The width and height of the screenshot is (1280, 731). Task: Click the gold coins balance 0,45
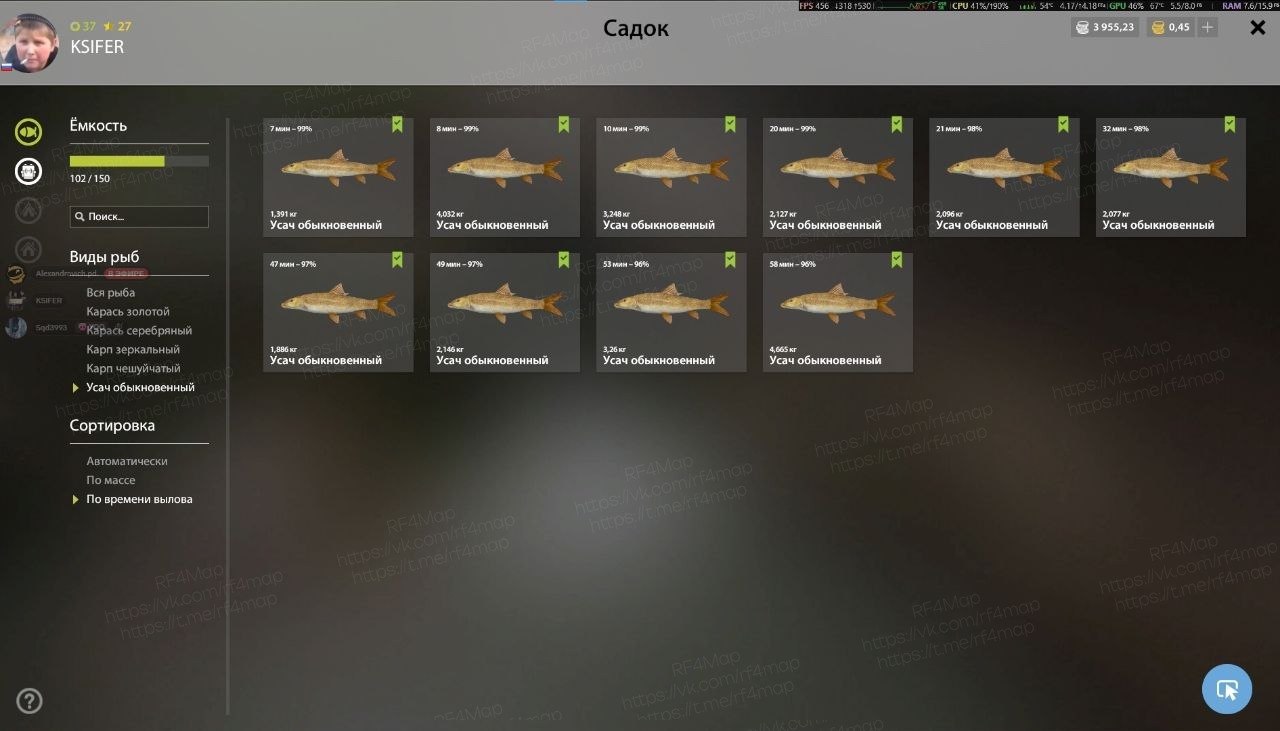[1170, 27]
